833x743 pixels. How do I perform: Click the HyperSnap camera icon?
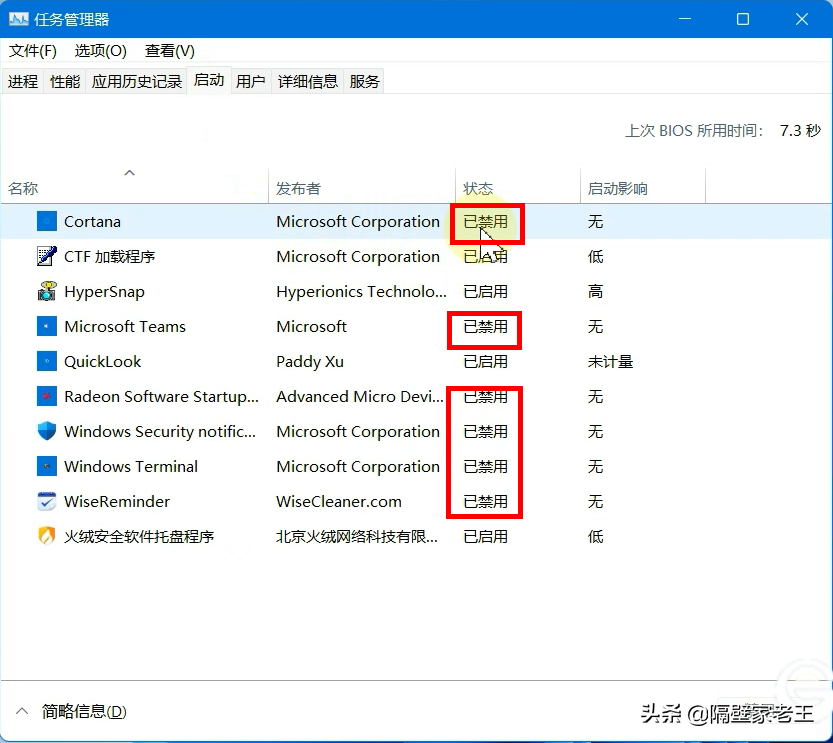[x=45, y=291]
